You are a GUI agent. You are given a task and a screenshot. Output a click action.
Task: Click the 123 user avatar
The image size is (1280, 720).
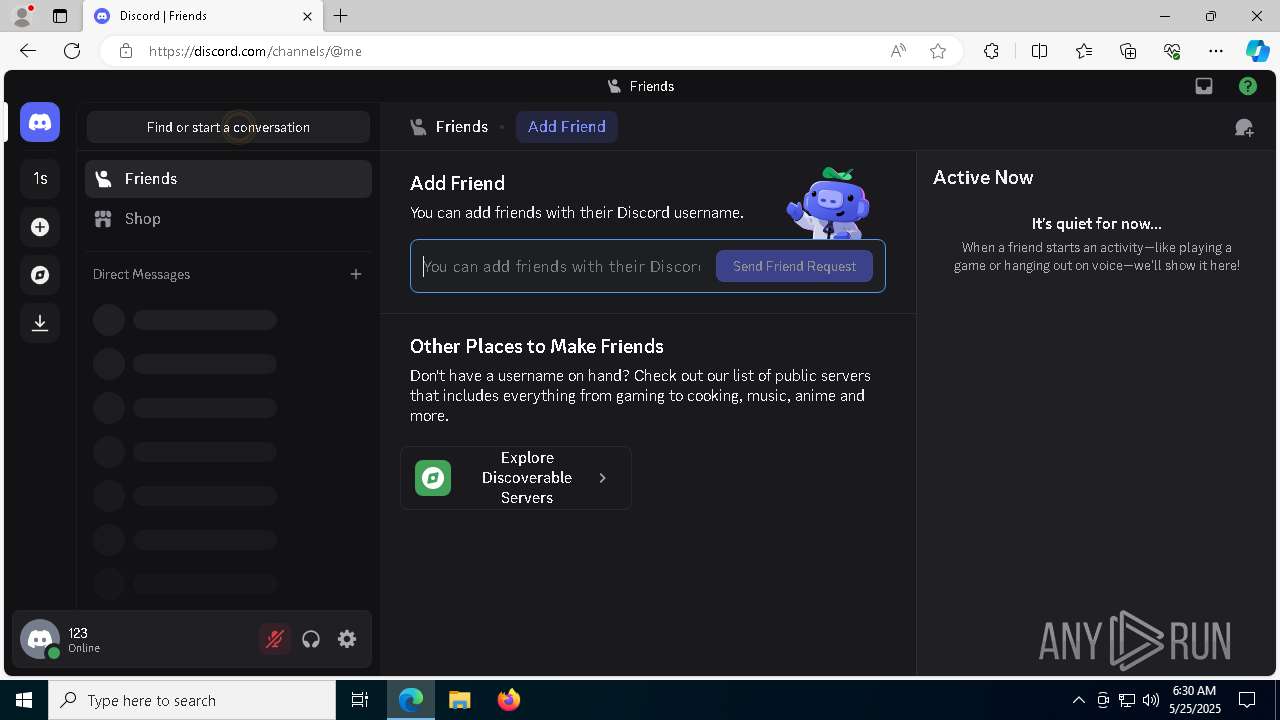point(40,640)
